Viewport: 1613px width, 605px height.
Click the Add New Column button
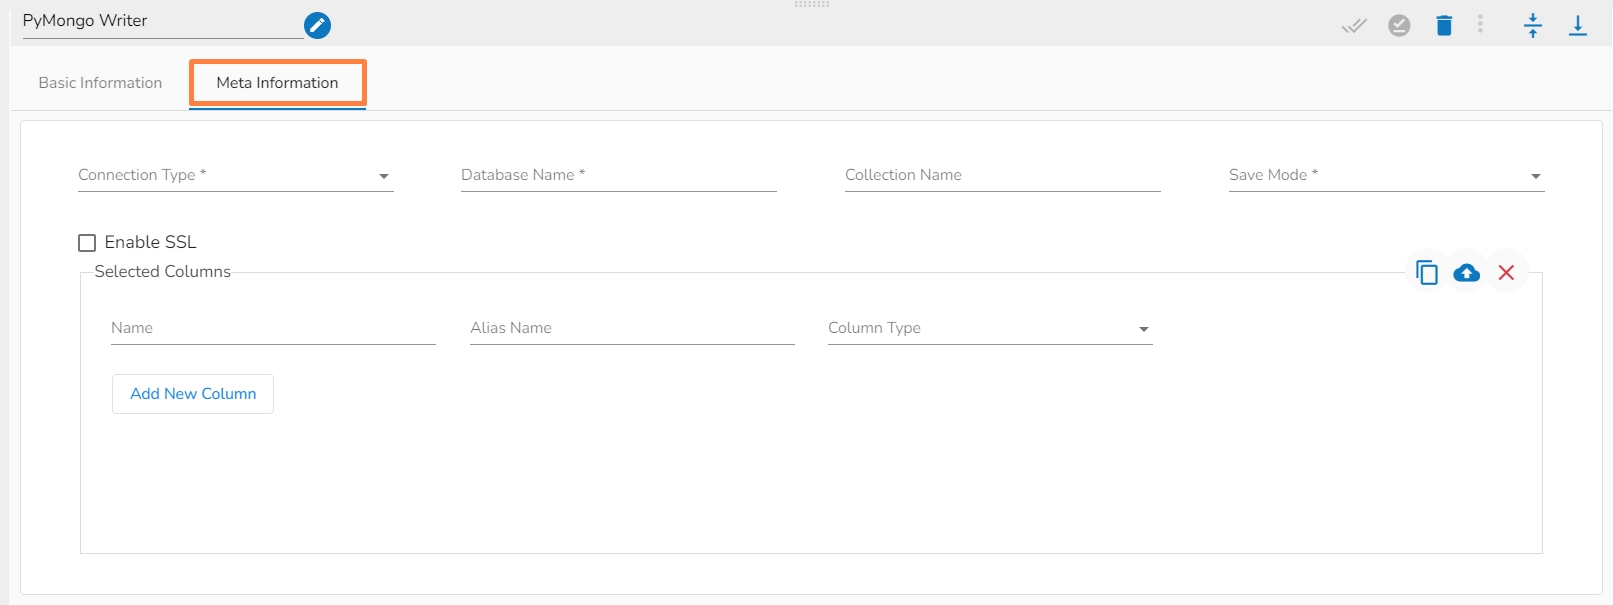tap(193, 394)
